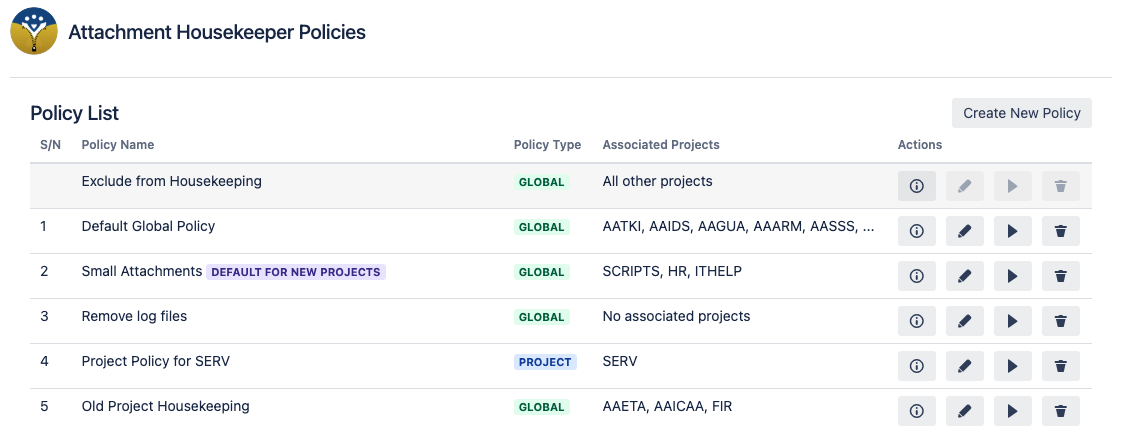Click the truncated Default Global Policy projects list
This screenshot has height=432, width=1121.
click(x=738, y=227)
